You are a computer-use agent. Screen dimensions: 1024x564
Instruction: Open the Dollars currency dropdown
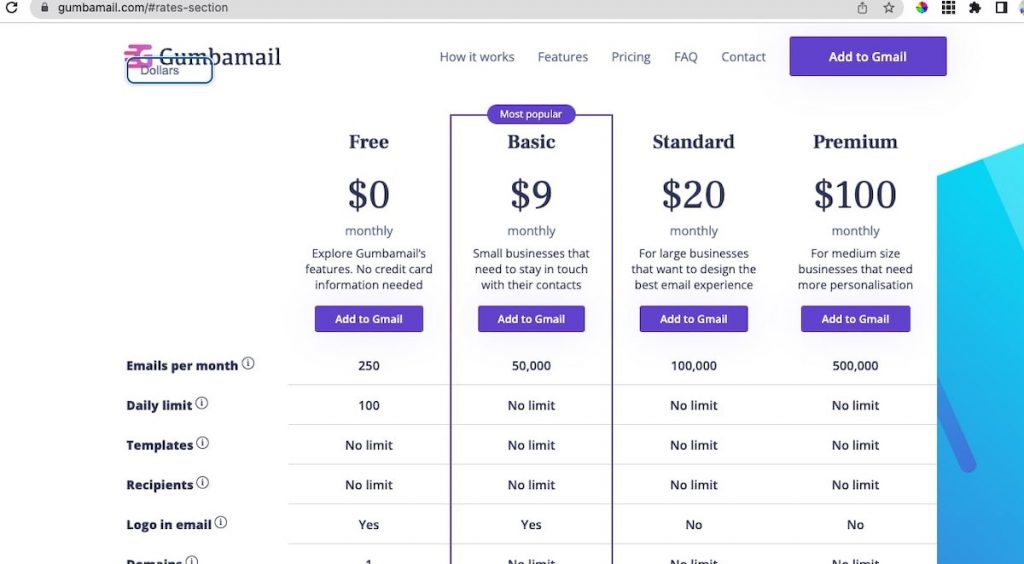[x=170, y=70]
